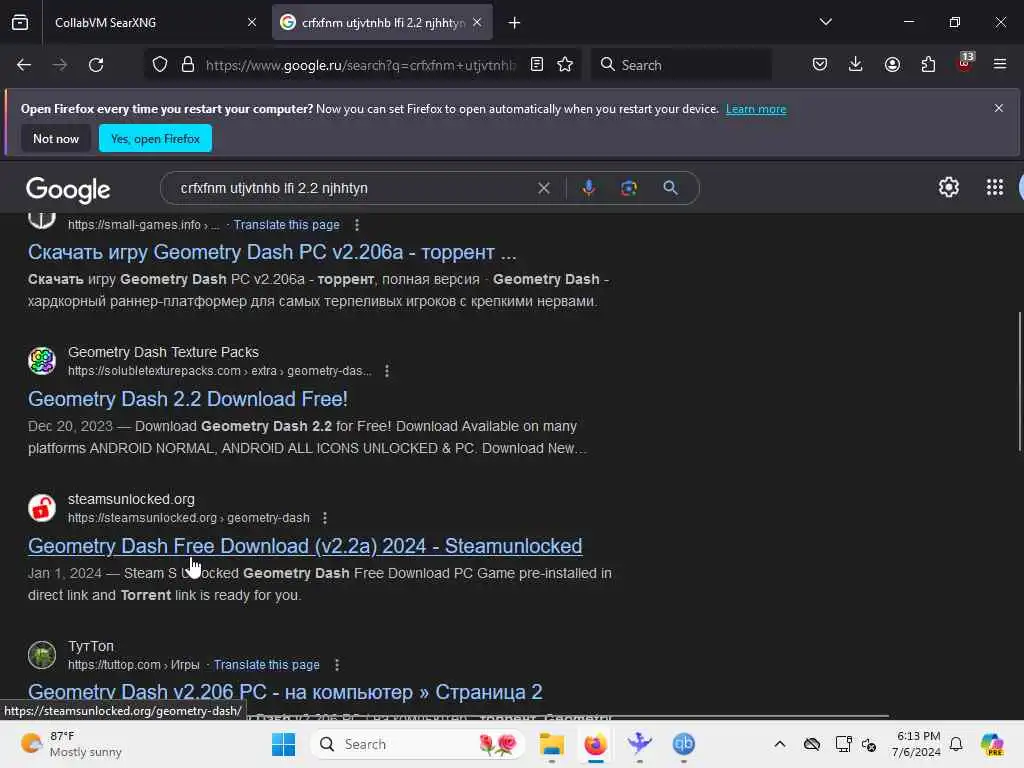Click the Not now button

click(x=56, y=138)
